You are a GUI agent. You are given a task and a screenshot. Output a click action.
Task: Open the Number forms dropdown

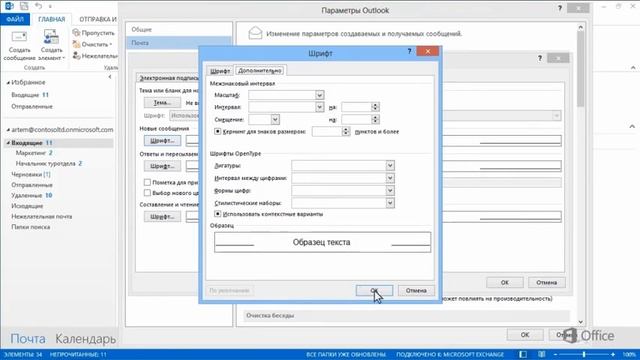390,191
